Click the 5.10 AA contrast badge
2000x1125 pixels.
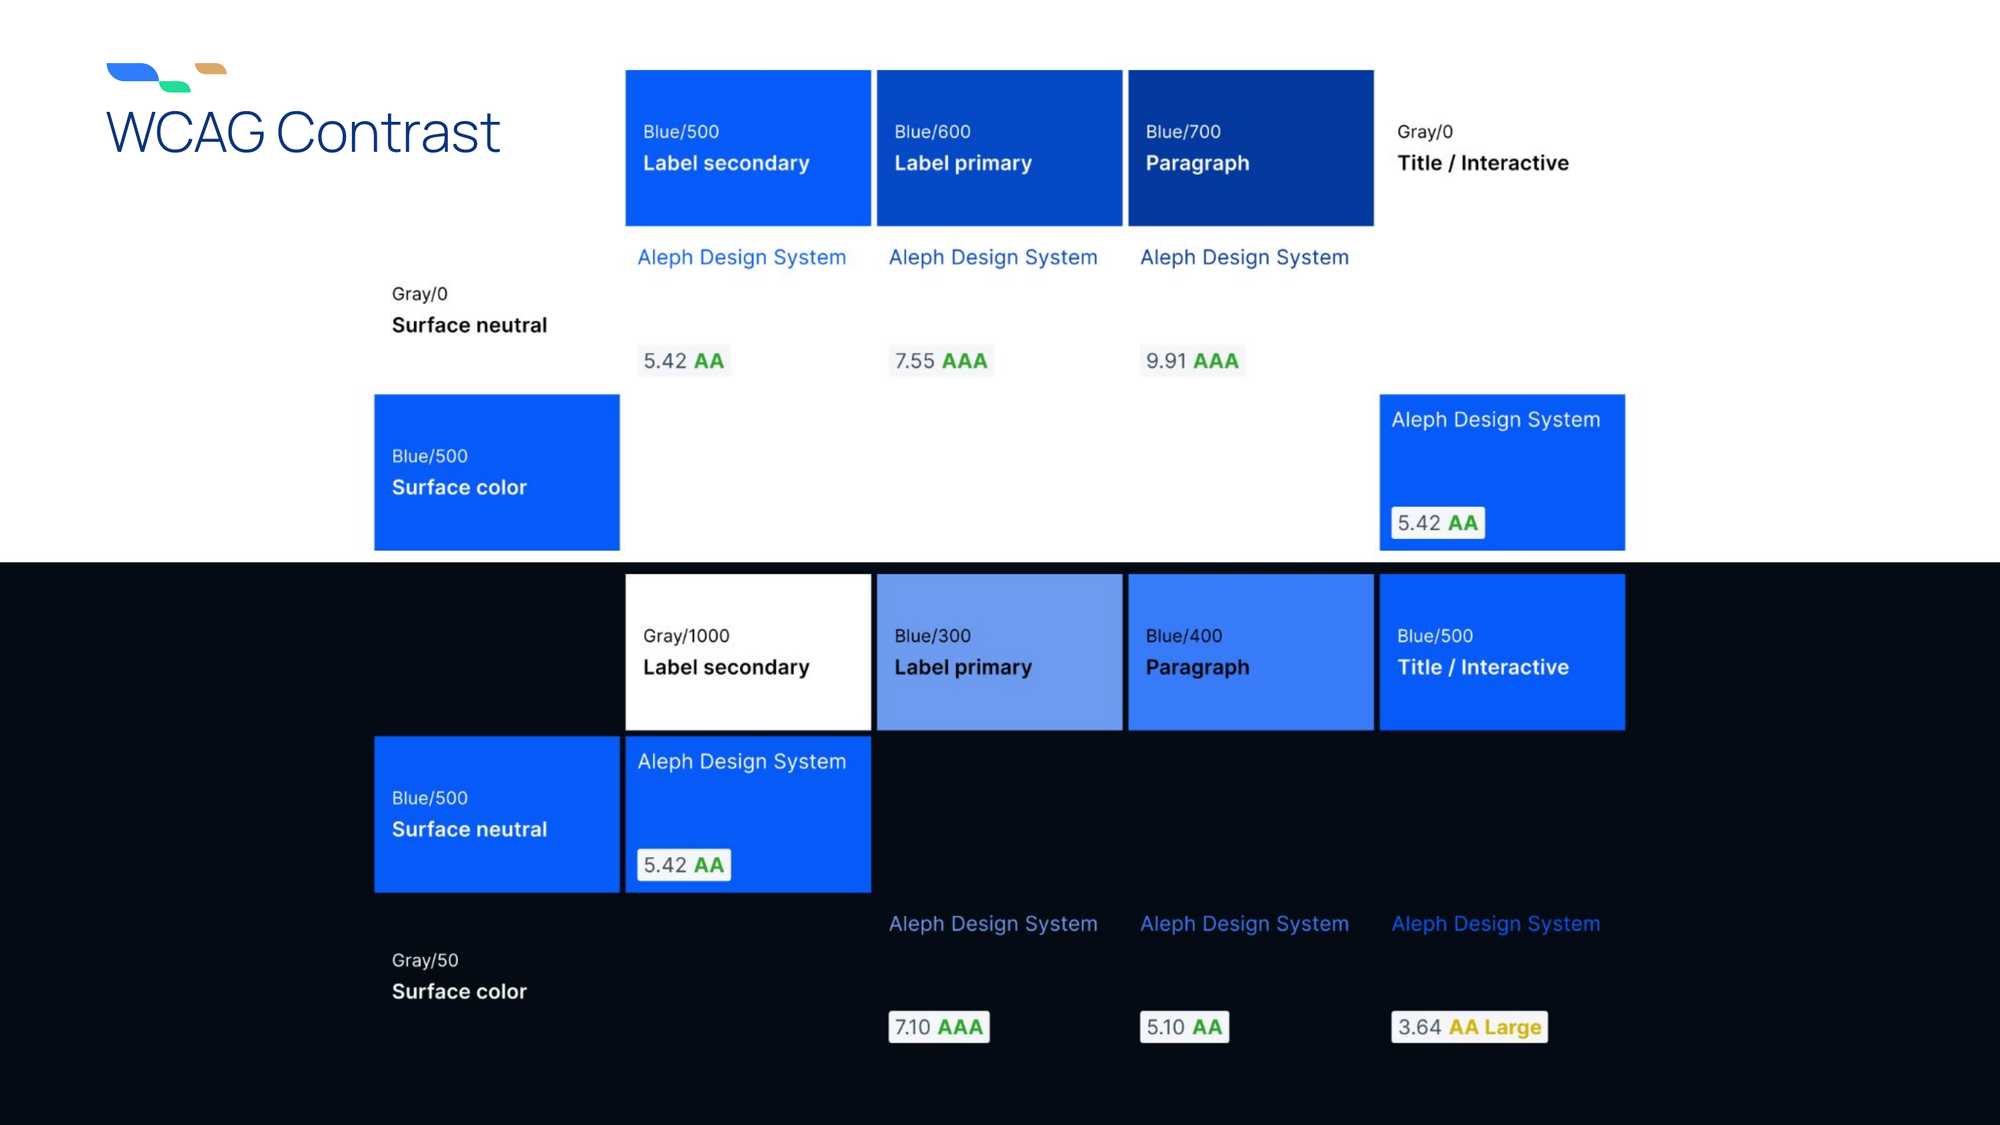(1183, 1027)
